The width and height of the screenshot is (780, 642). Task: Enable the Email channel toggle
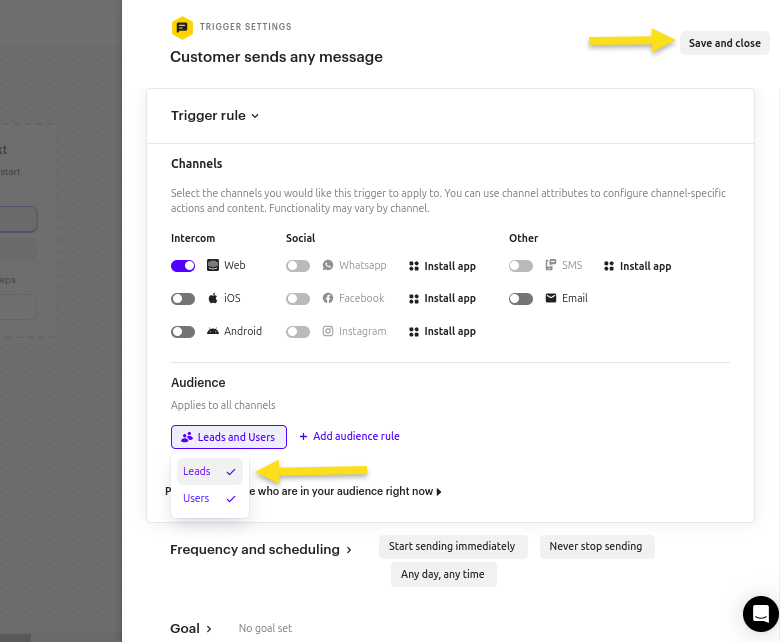tap(521, 298)
